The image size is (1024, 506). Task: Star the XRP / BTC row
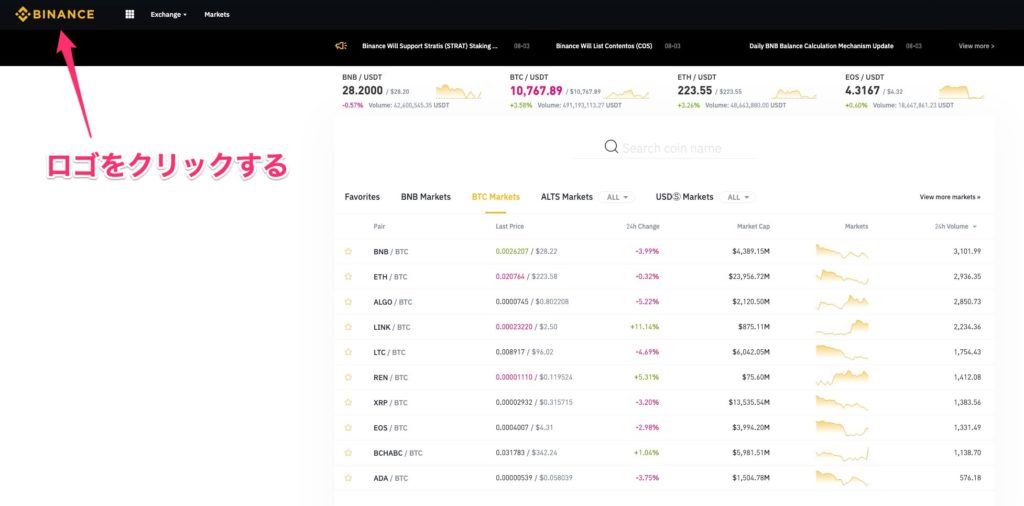[348, 402]
